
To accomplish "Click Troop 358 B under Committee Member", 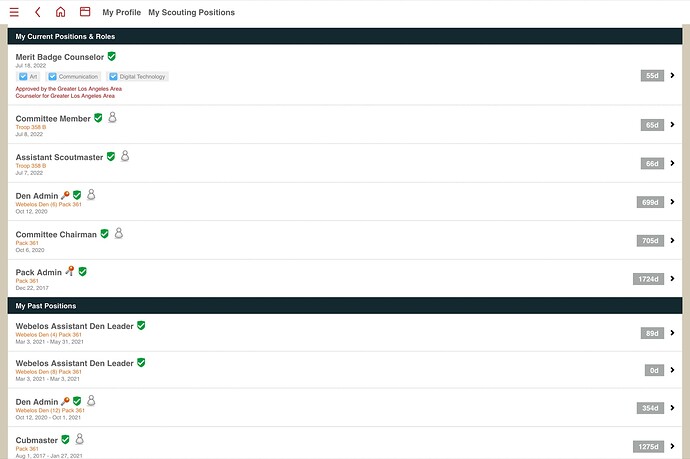I will coord(31,127).
